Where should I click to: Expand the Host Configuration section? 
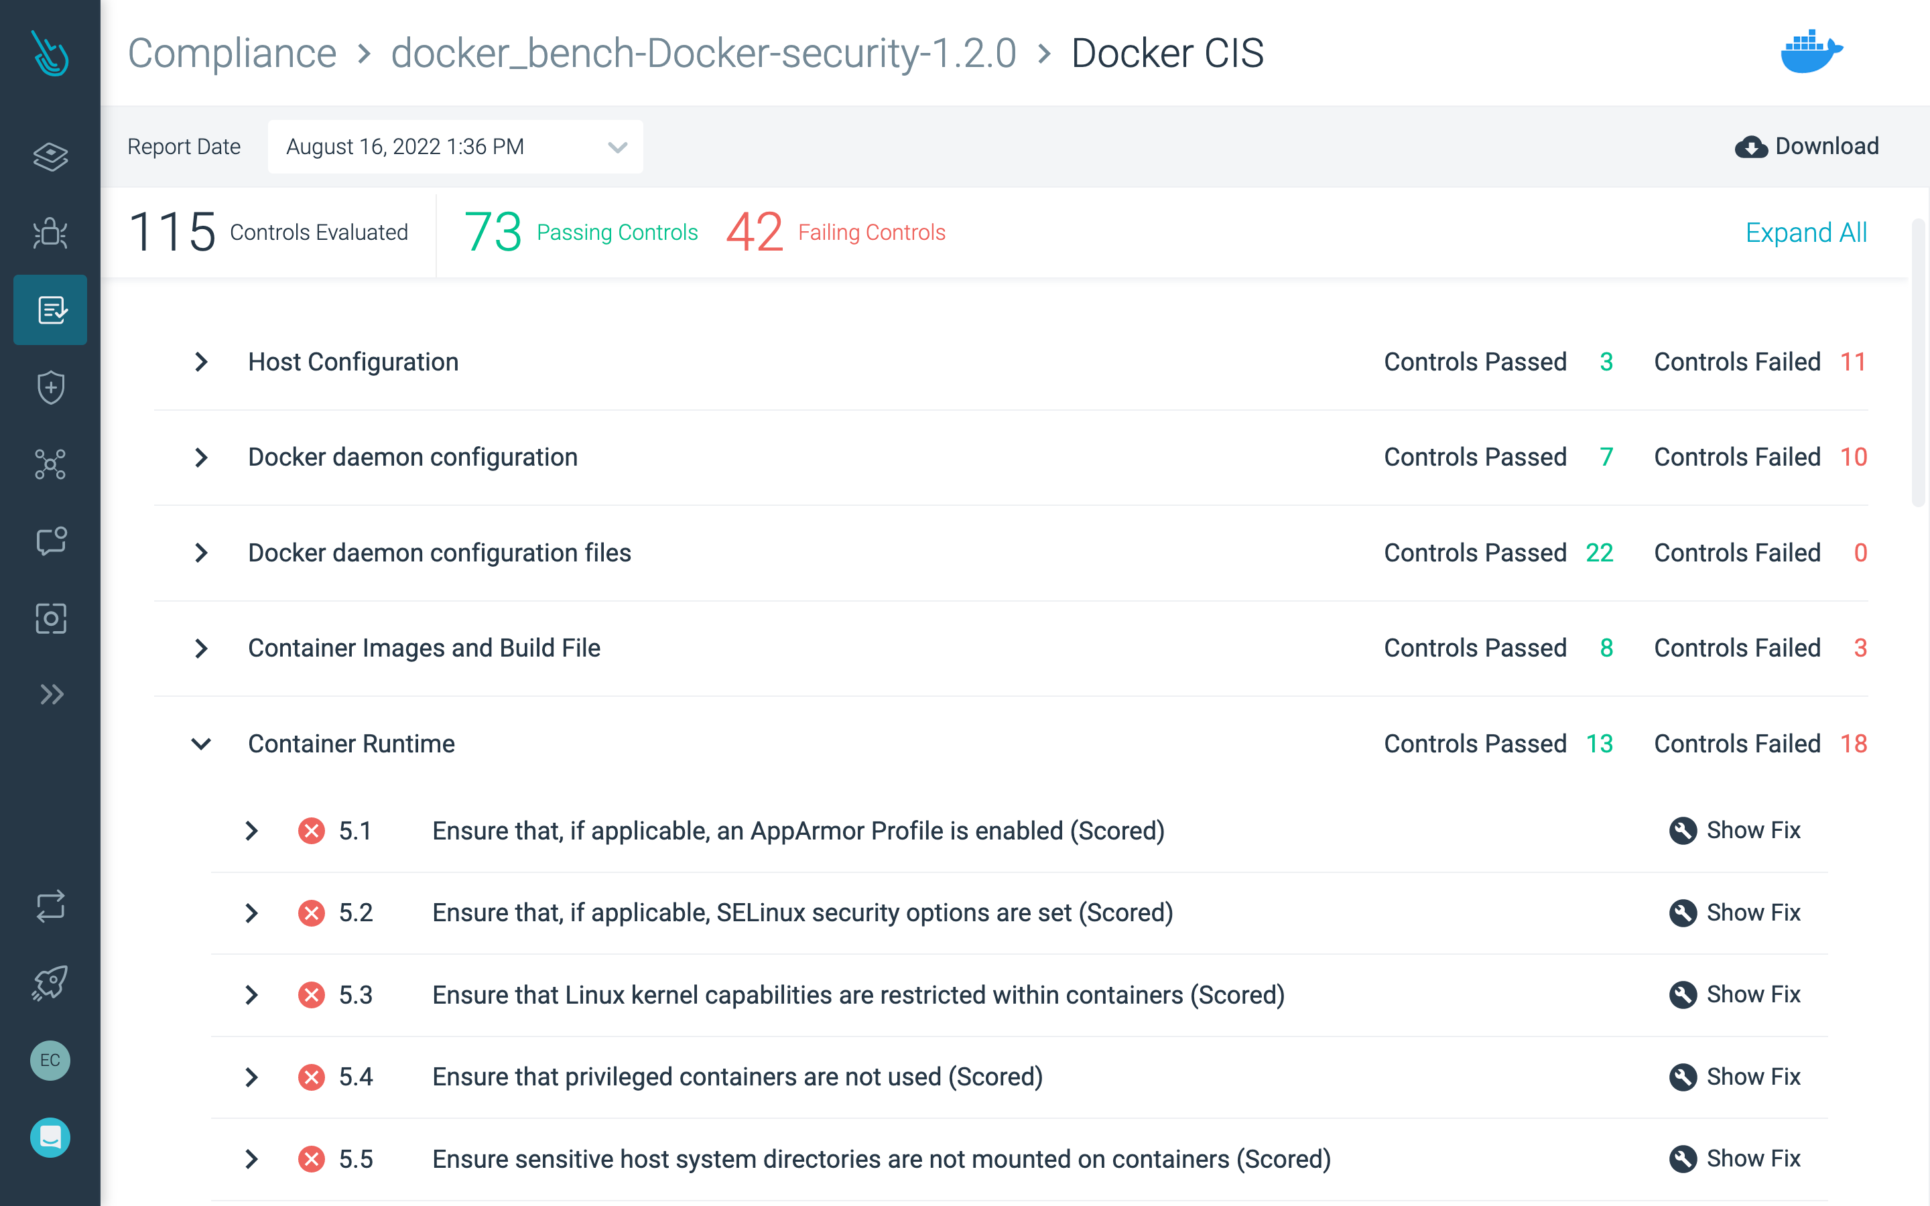click(201, 362)
